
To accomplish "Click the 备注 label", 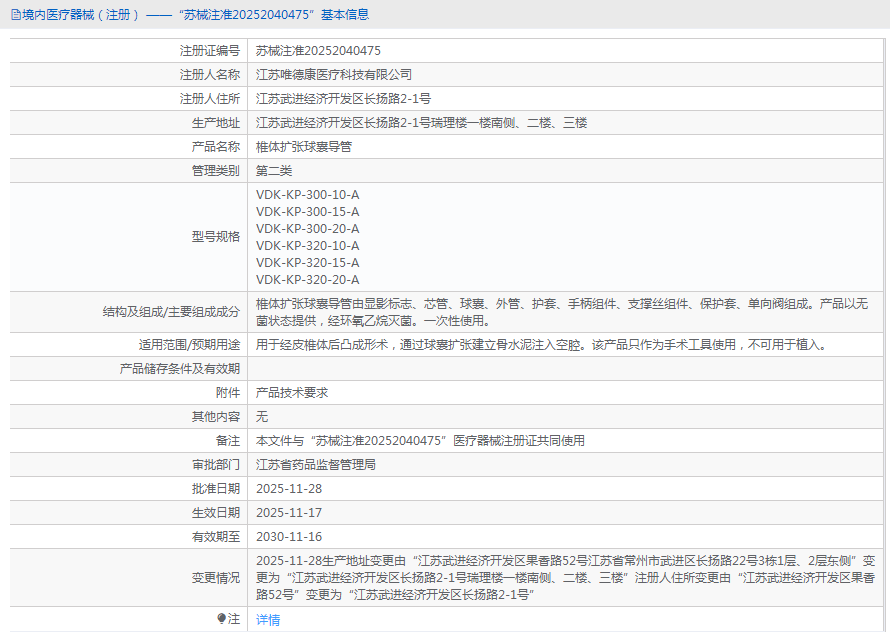I will [228, 441].
